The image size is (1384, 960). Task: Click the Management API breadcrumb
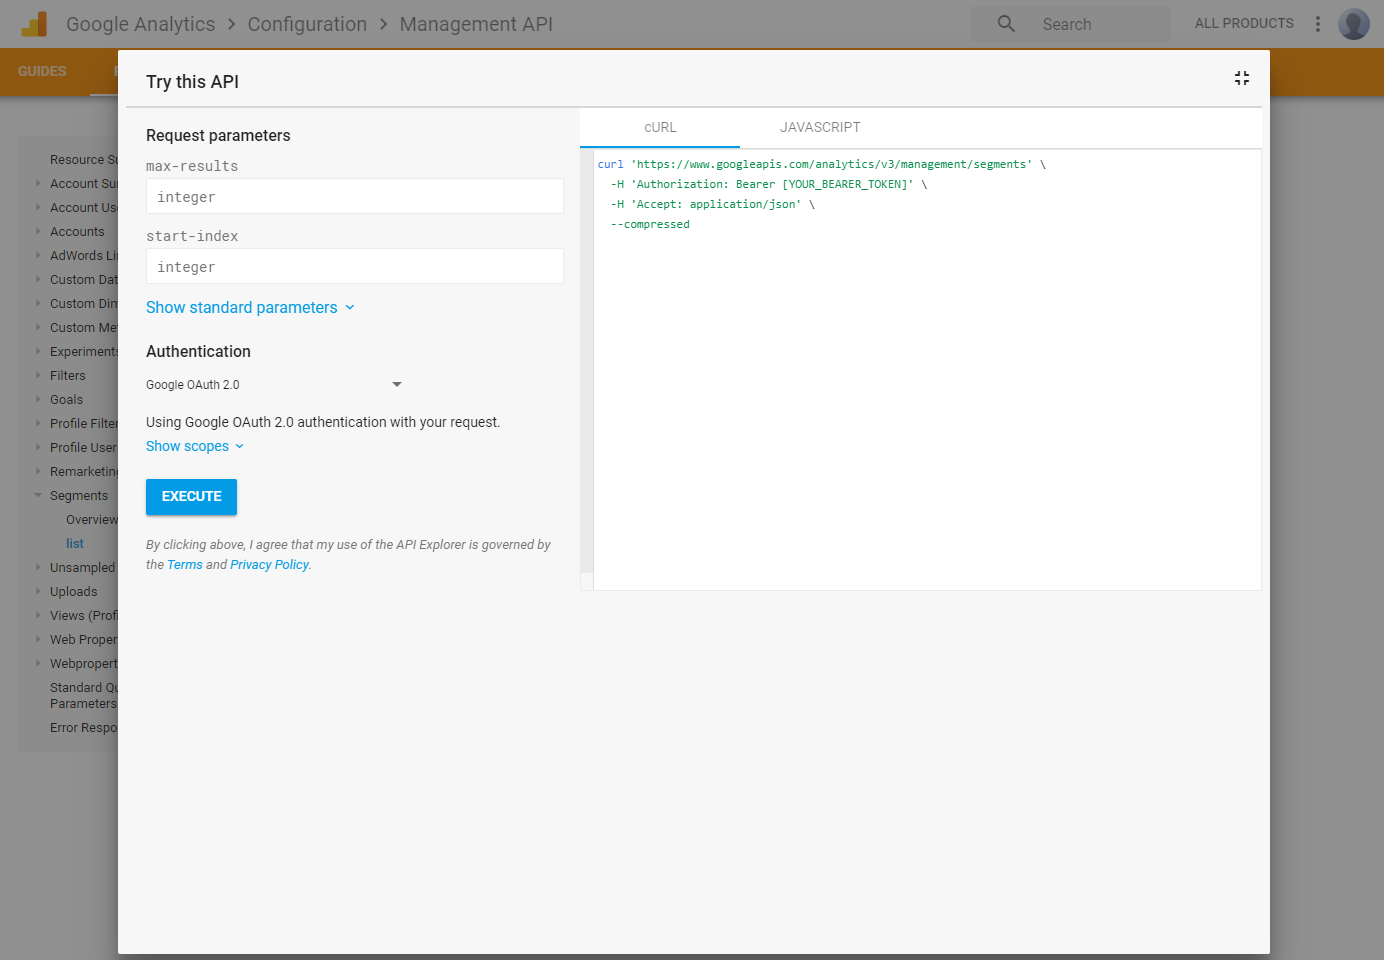point(476,24)
